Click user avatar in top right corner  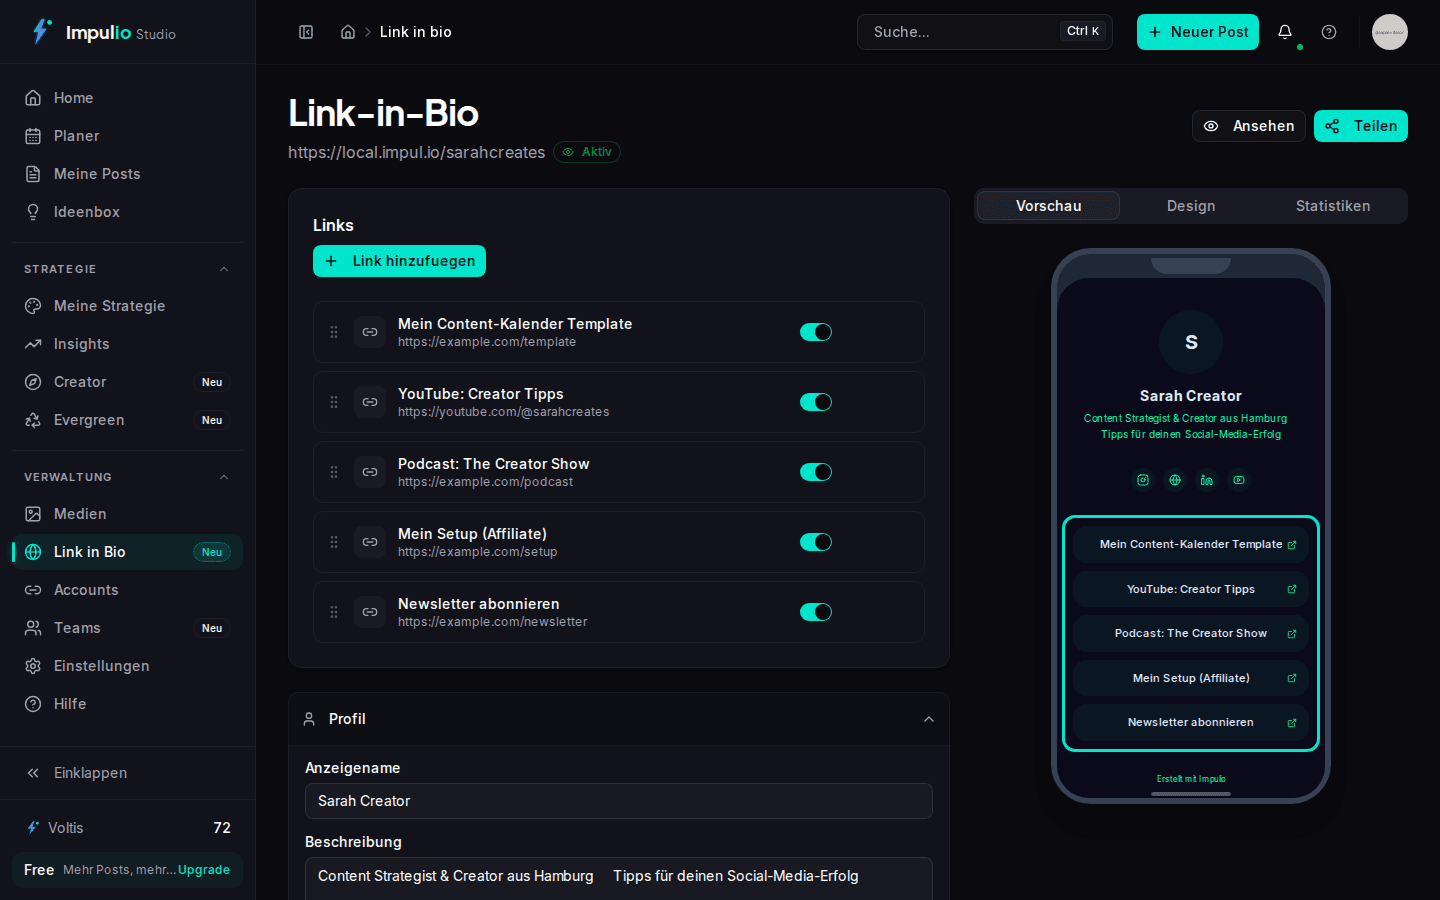pos(1389,32)
